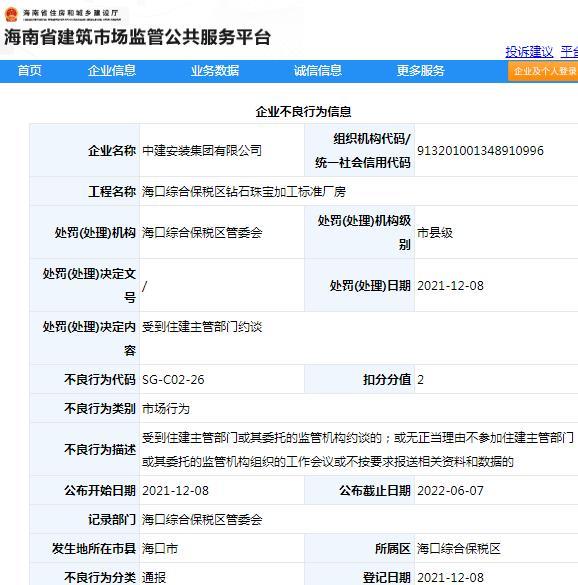Click the 扣分分值 value 2
Image resolution: width=578 pixels, height=585 pixels.
coord(421,379)
